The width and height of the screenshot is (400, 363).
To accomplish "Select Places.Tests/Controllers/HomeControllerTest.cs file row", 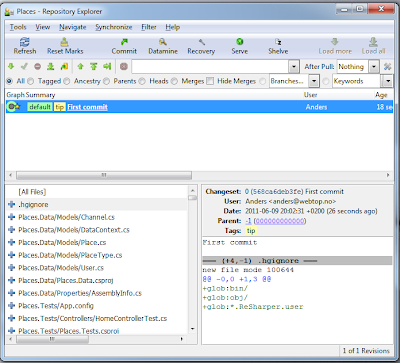I will click(97, 318).
